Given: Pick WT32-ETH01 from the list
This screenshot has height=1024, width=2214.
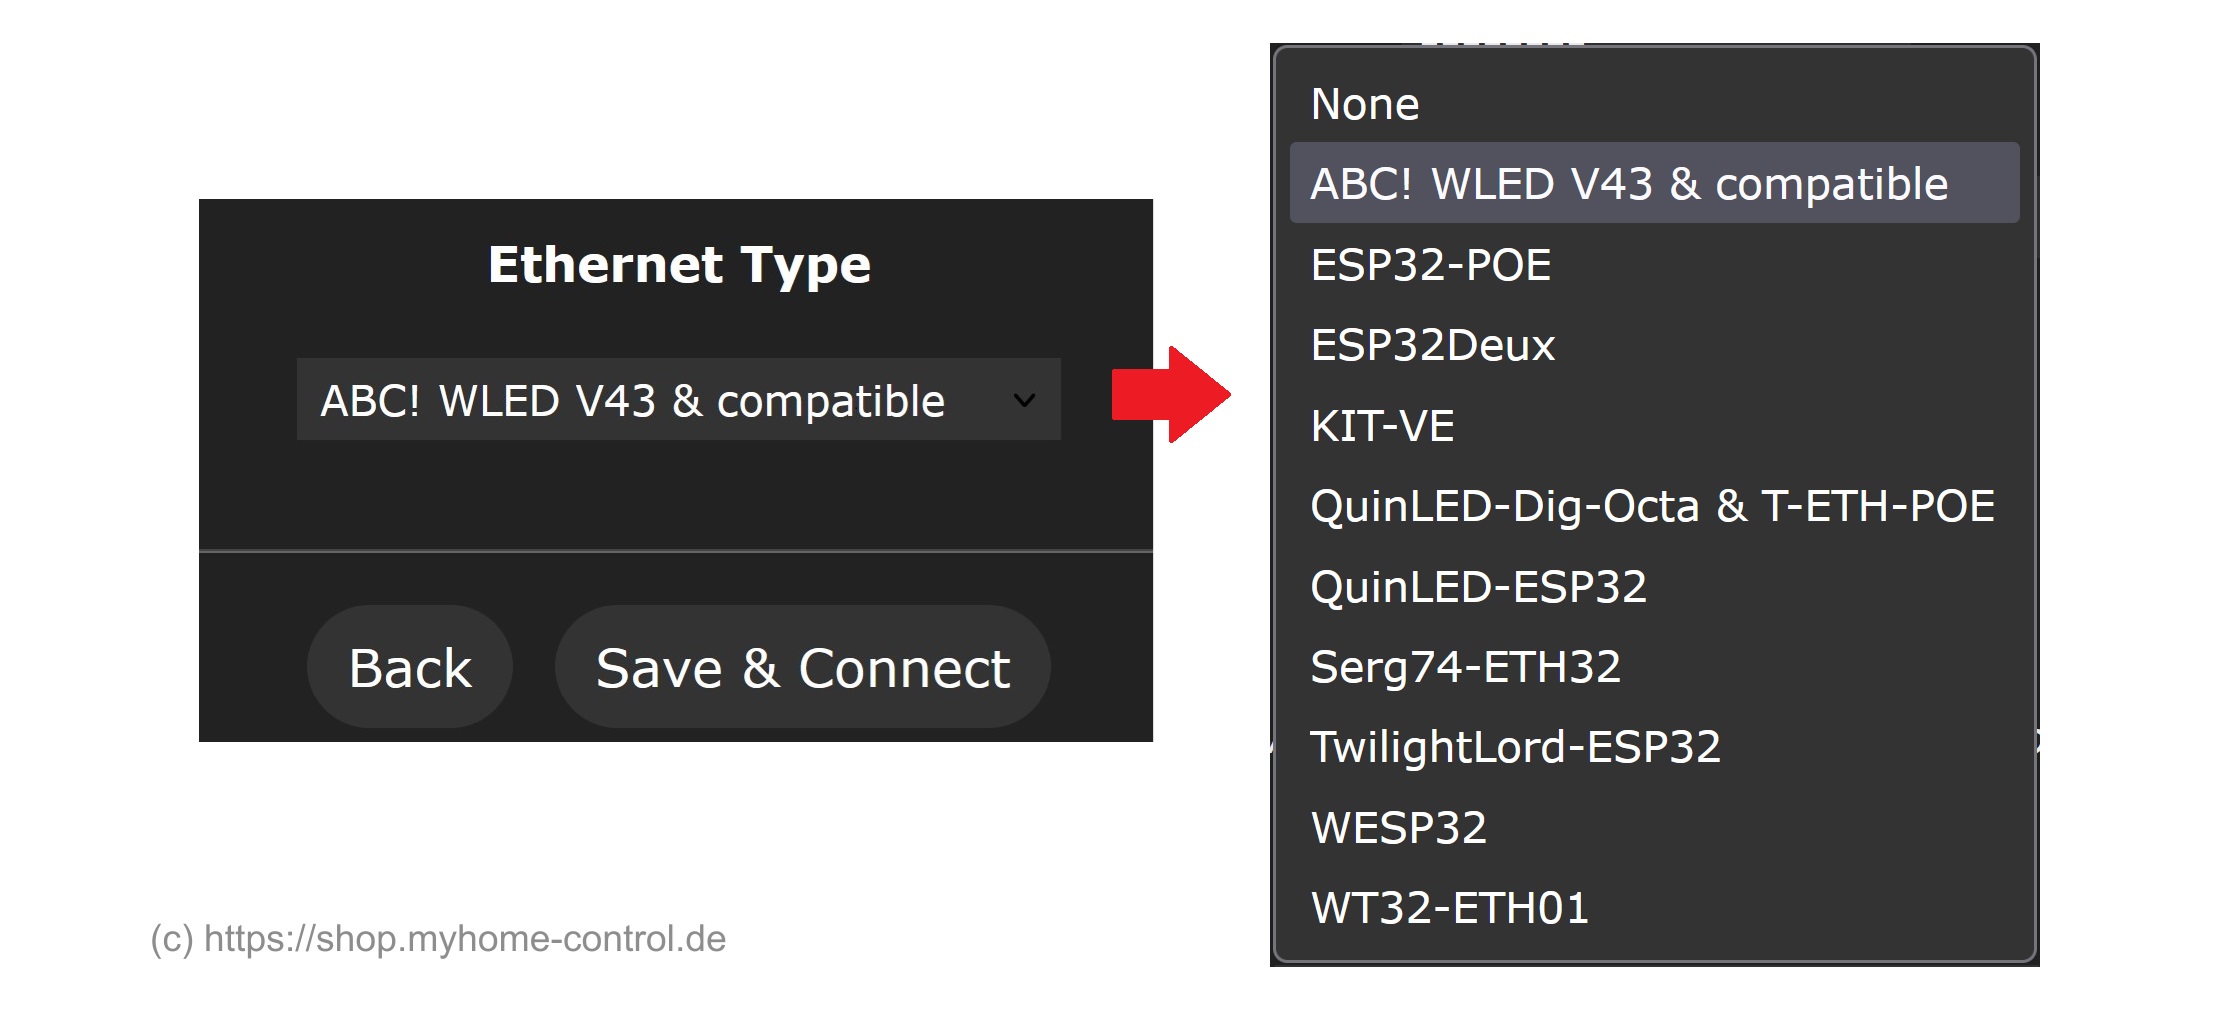Looking at the screenshot, I should point(1654,908).
